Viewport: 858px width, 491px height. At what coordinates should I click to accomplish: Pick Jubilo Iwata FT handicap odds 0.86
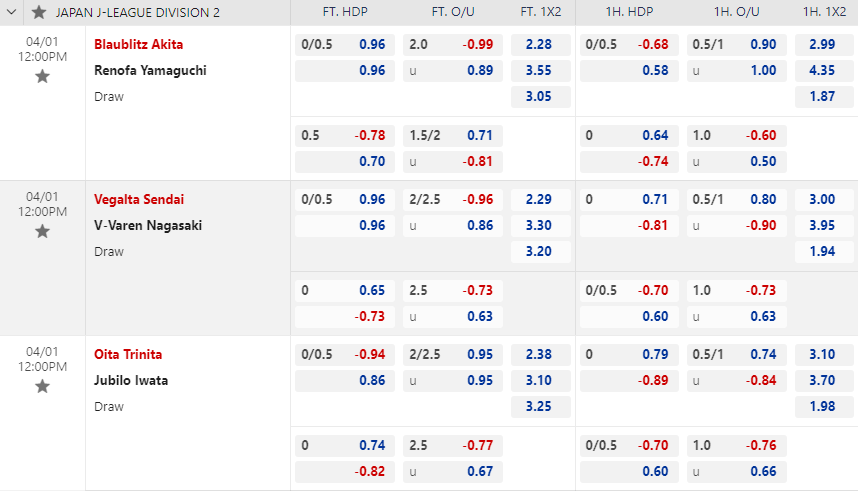[x=345, y=380]
